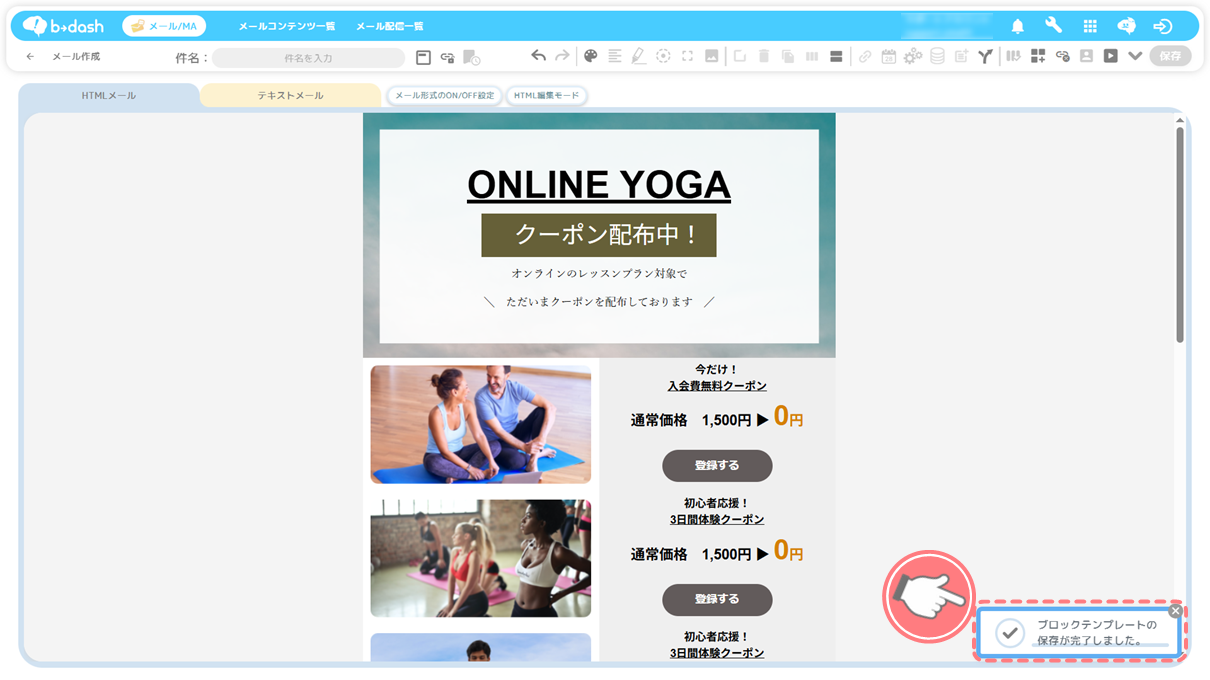Open the chat support icon
The width and height of the screenshot is (1210, 680).
(x=1126, y=26)
